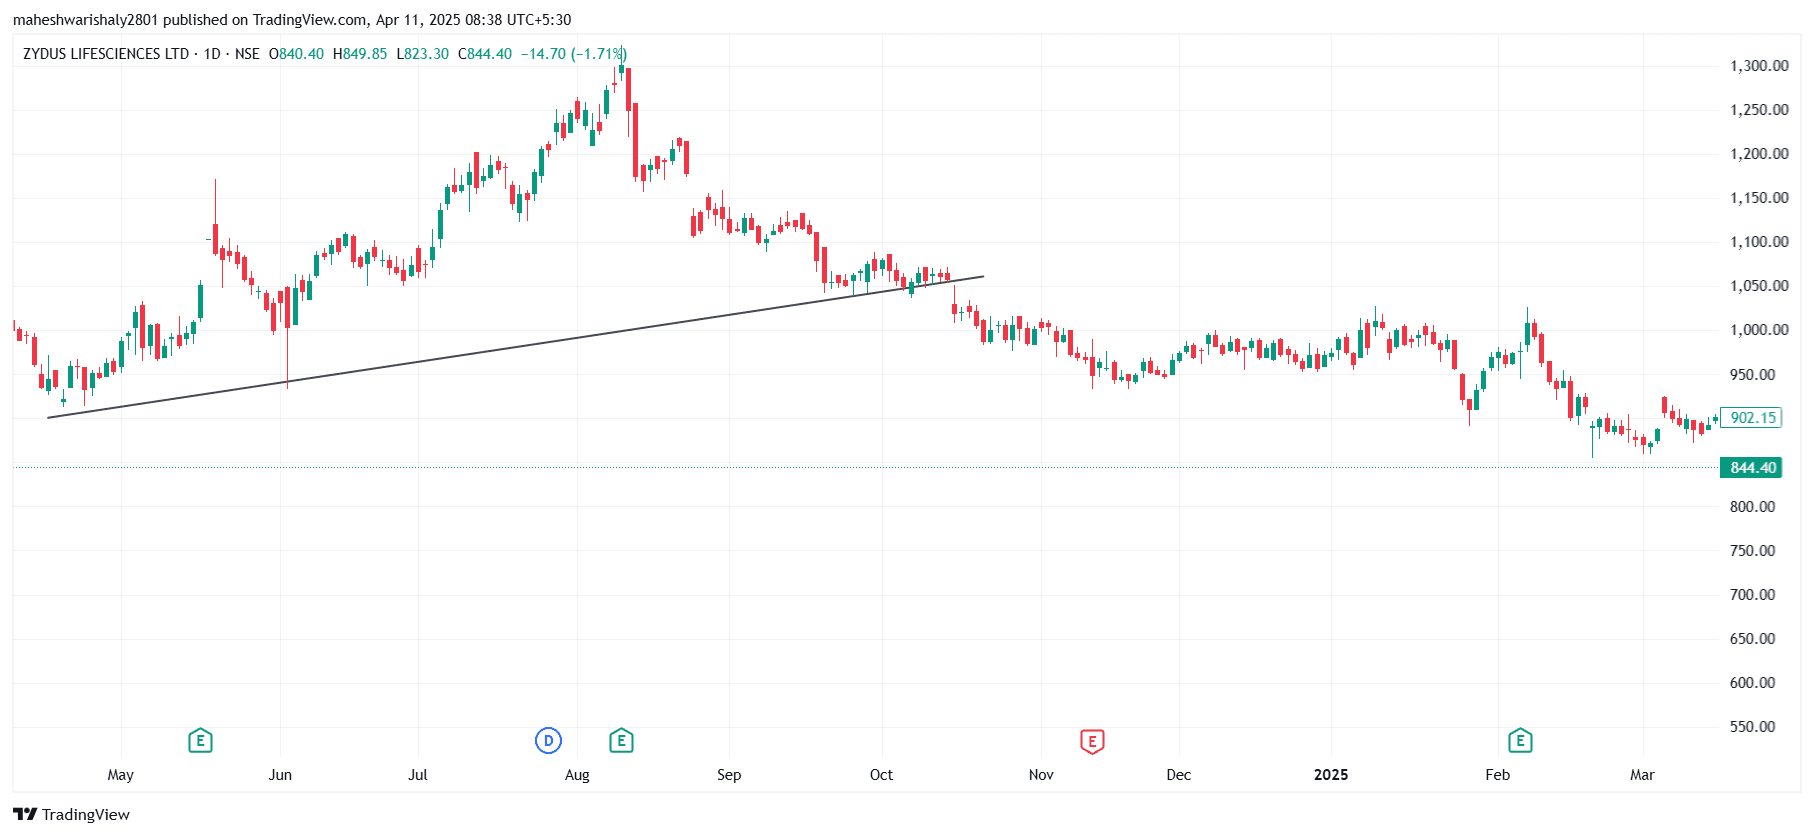Click the NSE exchange label
This screenshot has height=836, width=1814.
(247, 54)
